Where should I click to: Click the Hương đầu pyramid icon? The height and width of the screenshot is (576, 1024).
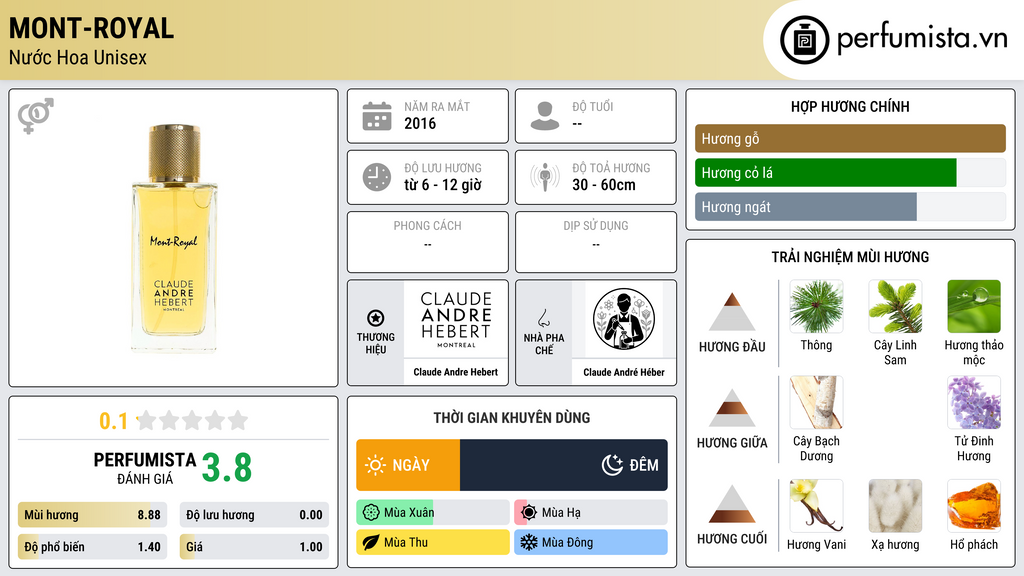[x=732, y=312]
